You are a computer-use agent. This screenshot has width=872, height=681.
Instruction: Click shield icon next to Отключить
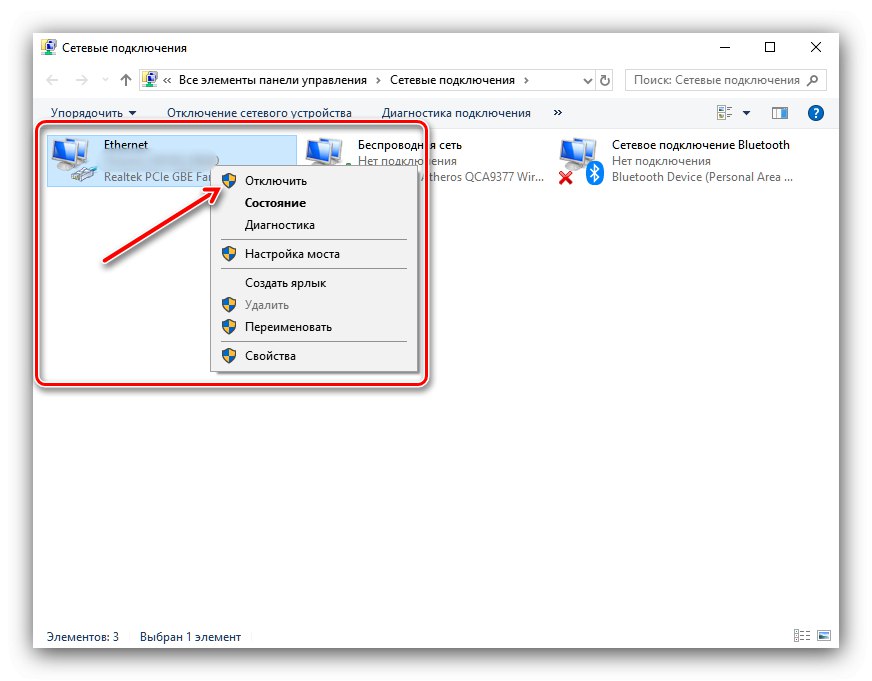coord(229,181)
